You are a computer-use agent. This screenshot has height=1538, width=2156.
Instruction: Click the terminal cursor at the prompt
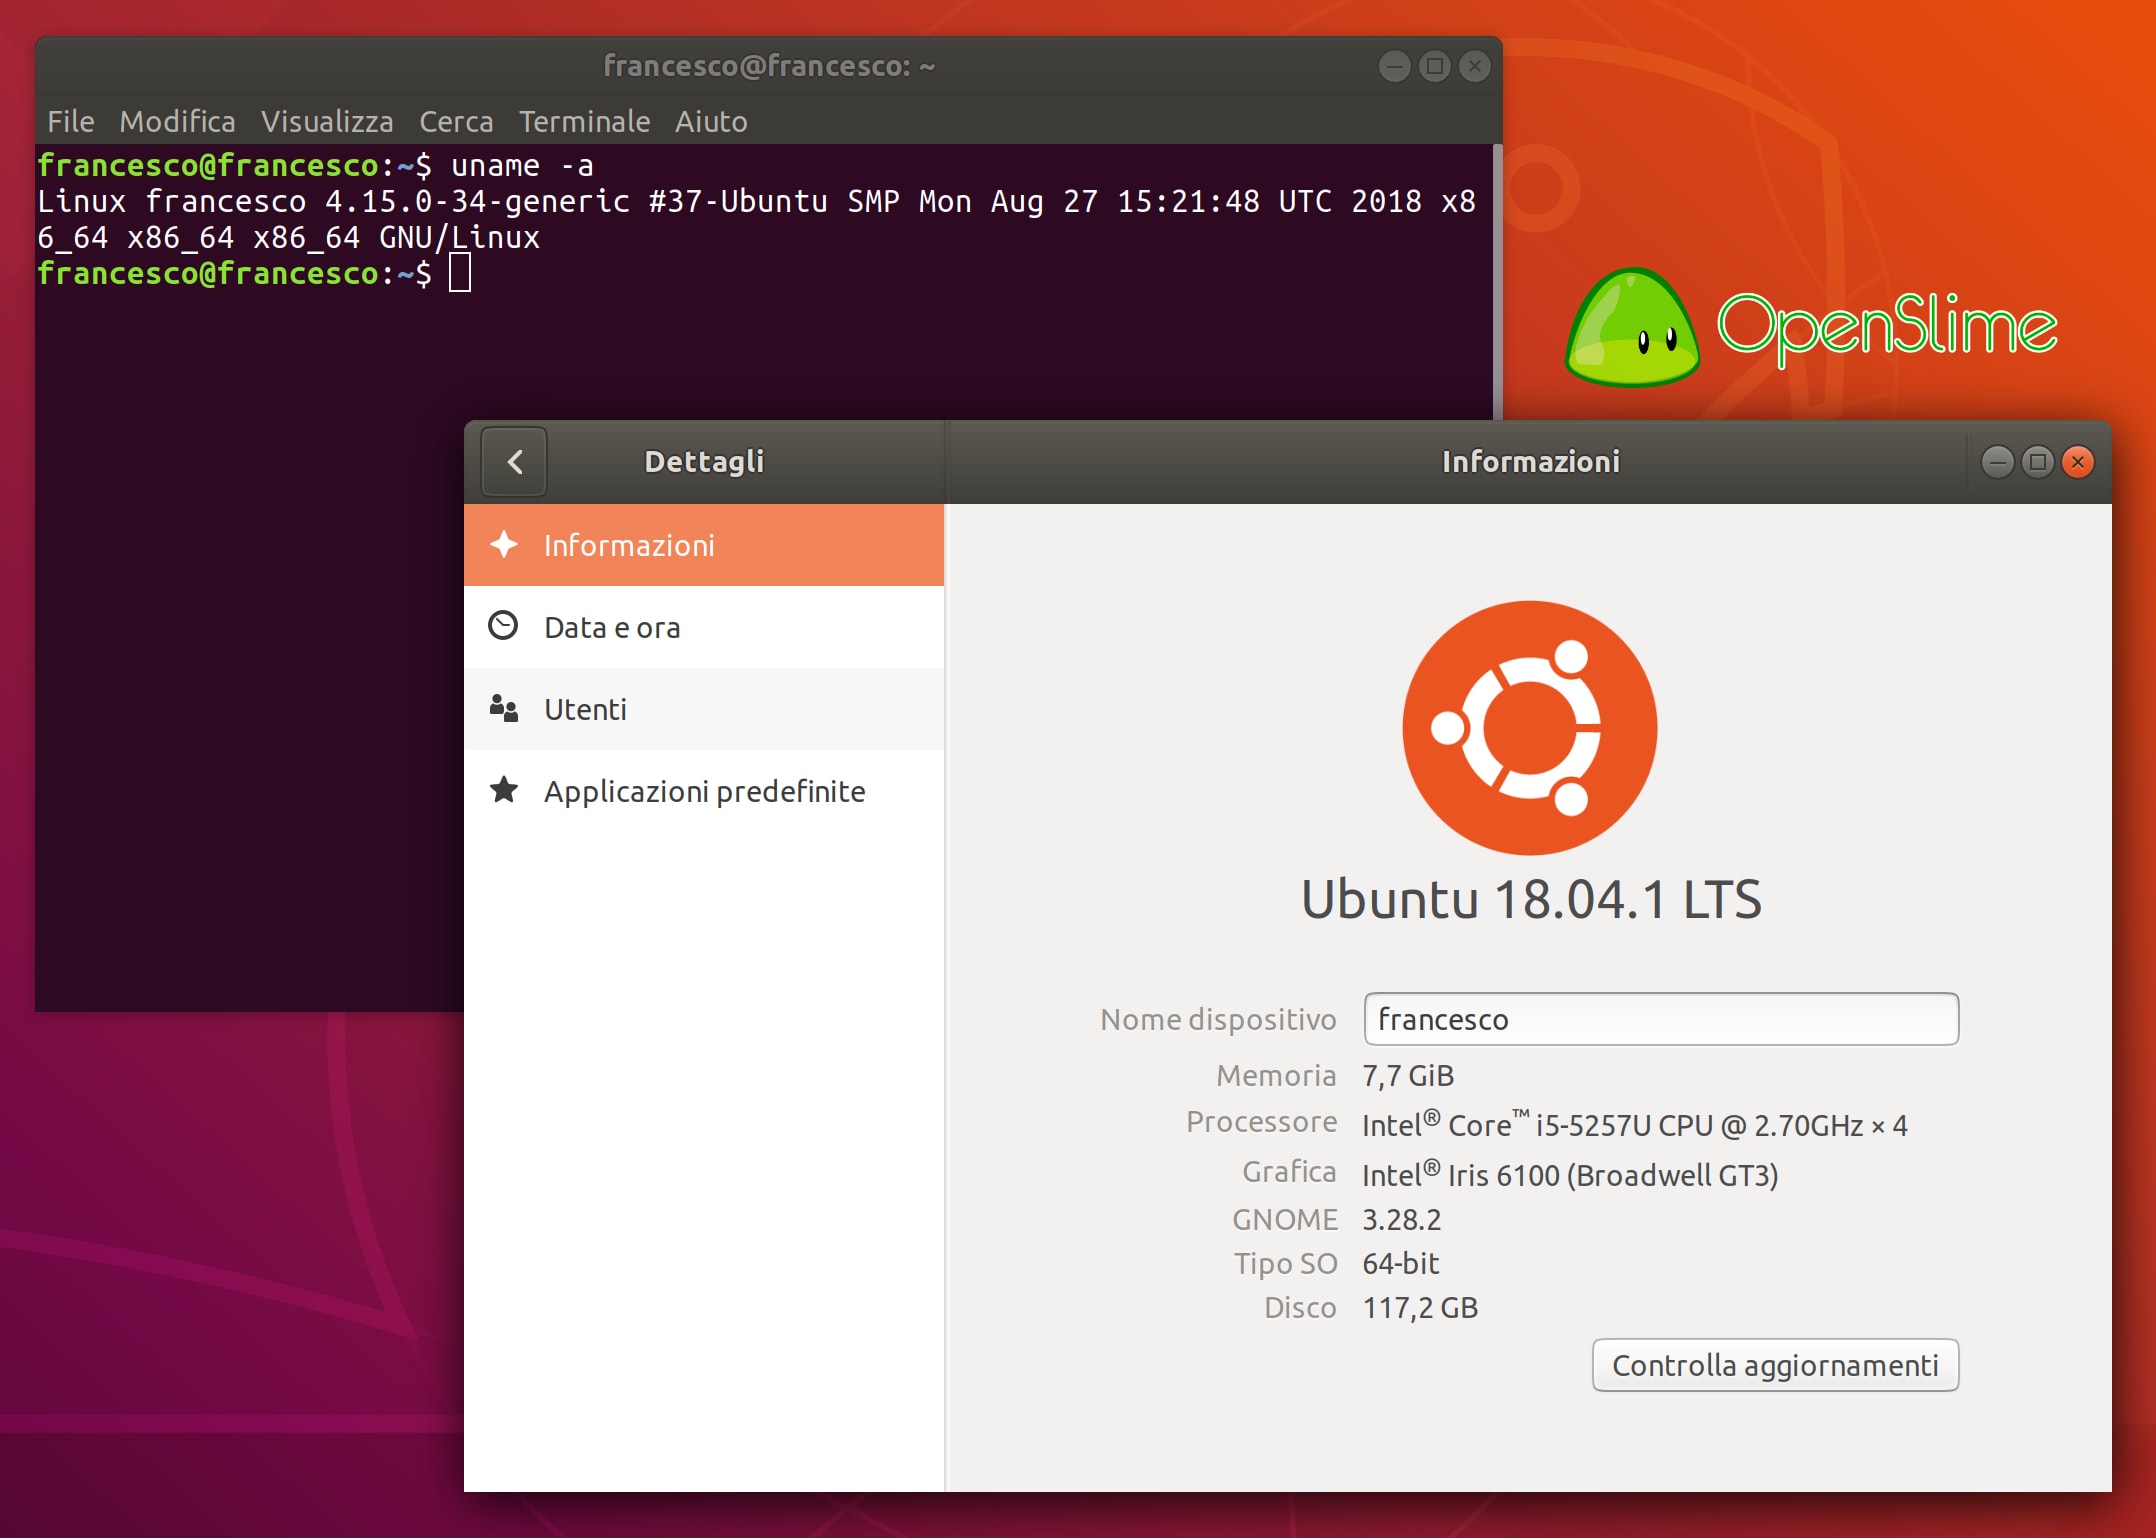[x=460, y=273]
